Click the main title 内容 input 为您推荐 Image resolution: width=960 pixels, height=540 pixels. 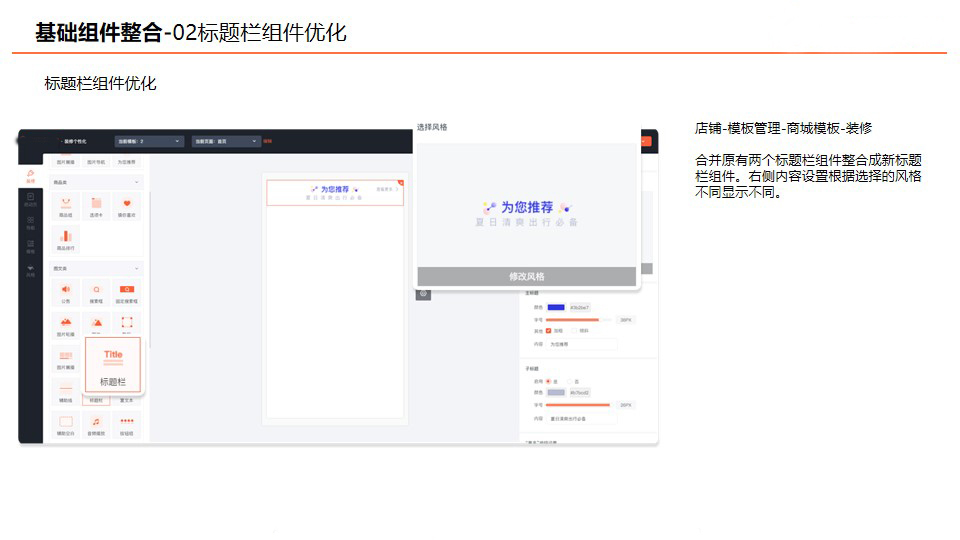[582, 344]
